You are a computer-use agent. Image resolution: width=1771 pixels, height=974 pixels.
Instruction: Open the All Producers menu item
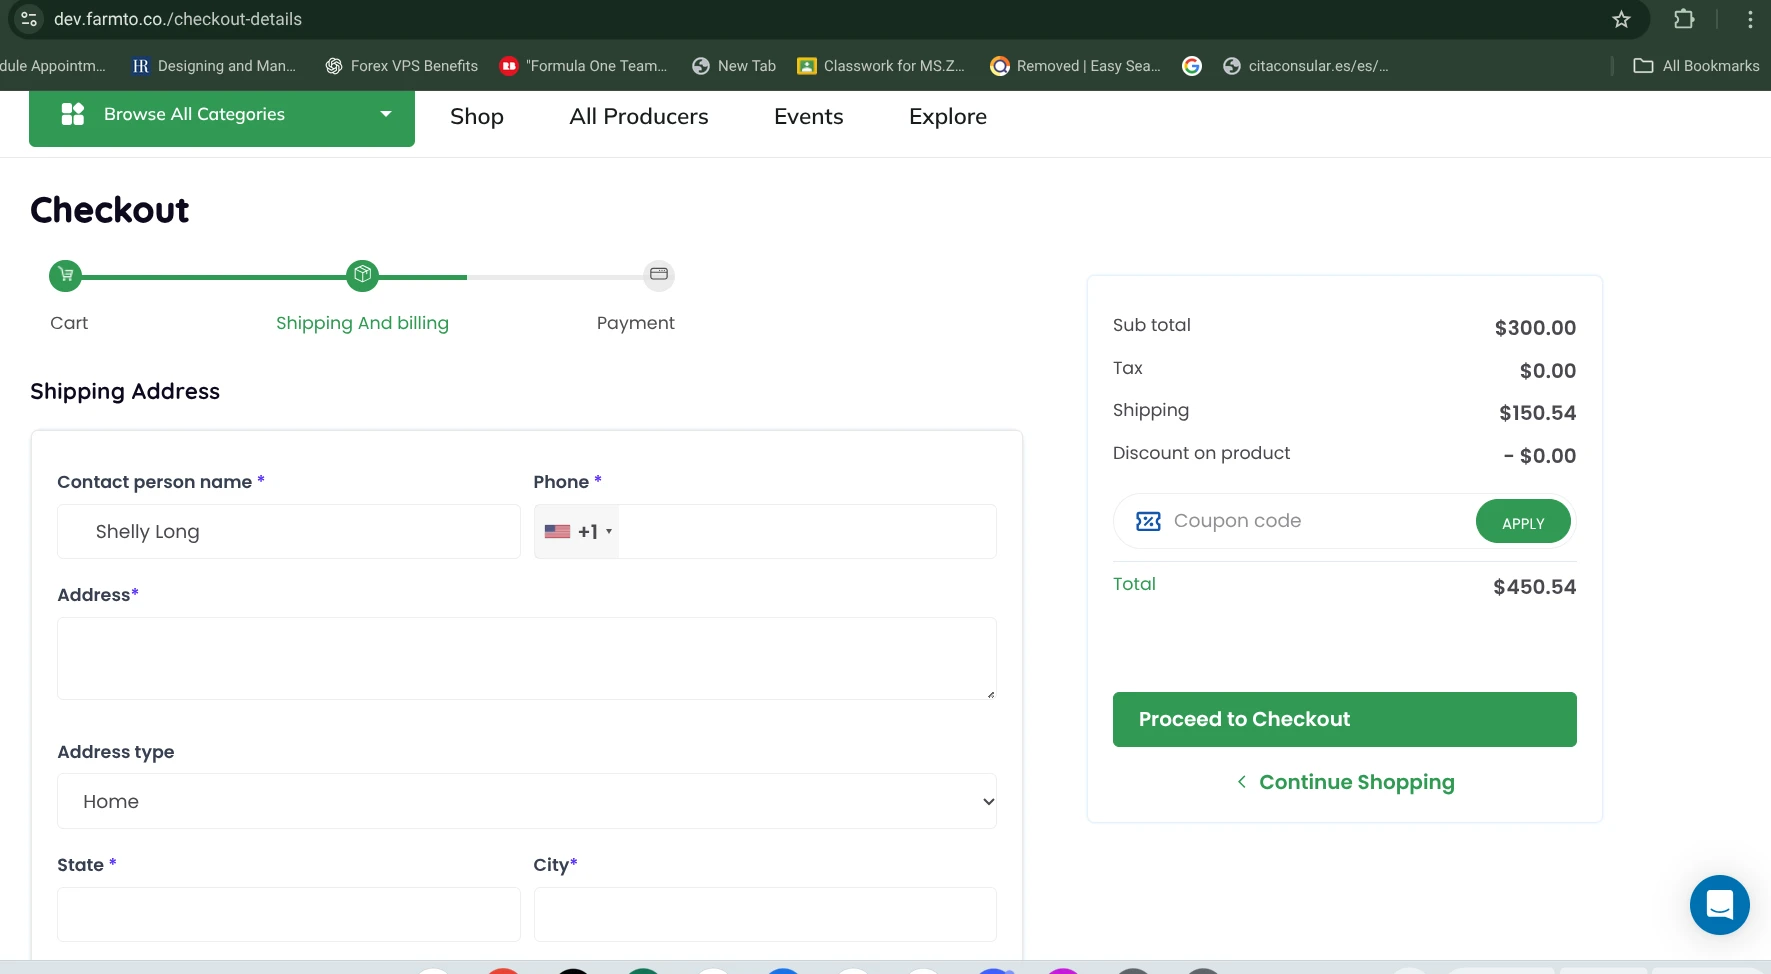coord(638,117)
